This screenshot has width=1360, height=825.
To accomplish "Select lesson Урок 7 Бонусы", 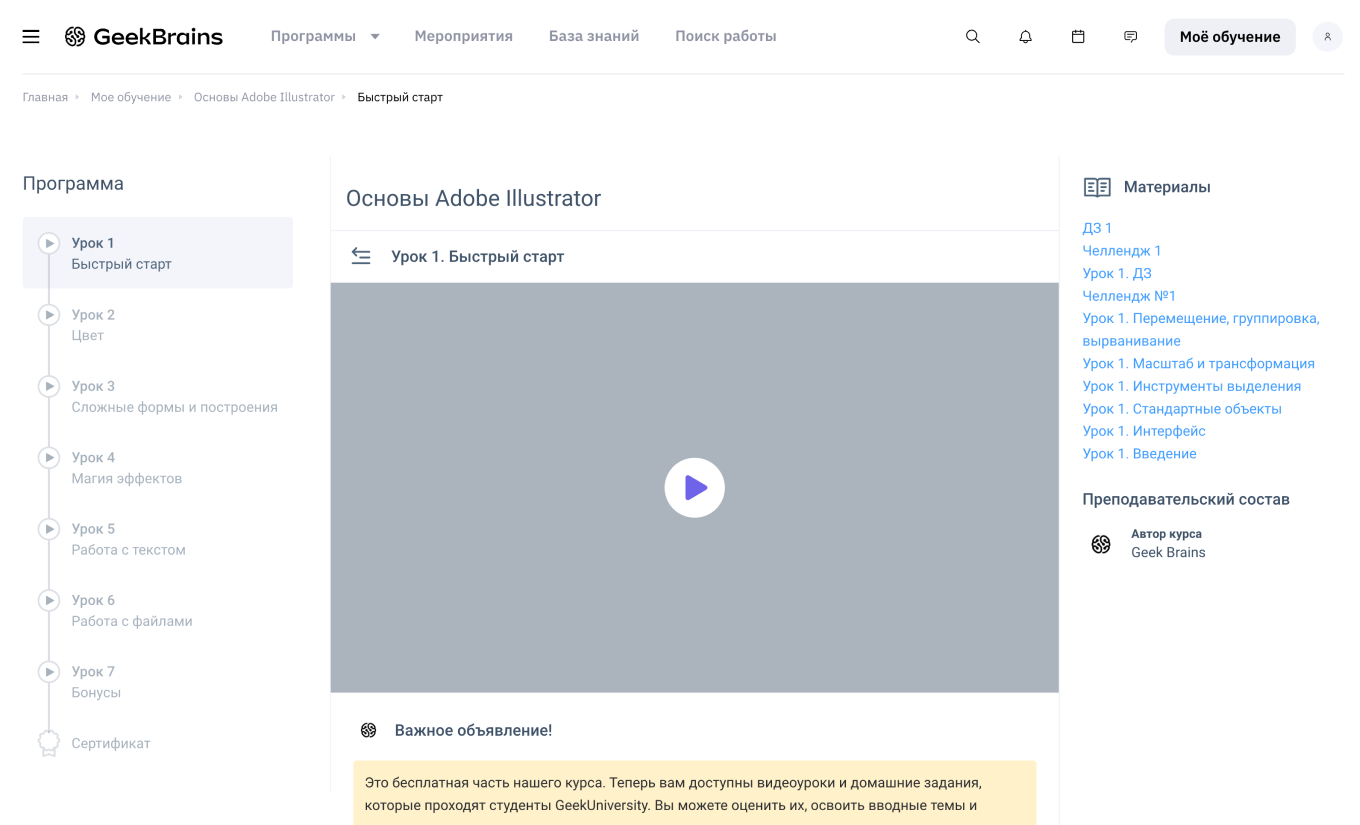I will pyautogui.click(x=158, y=681).
